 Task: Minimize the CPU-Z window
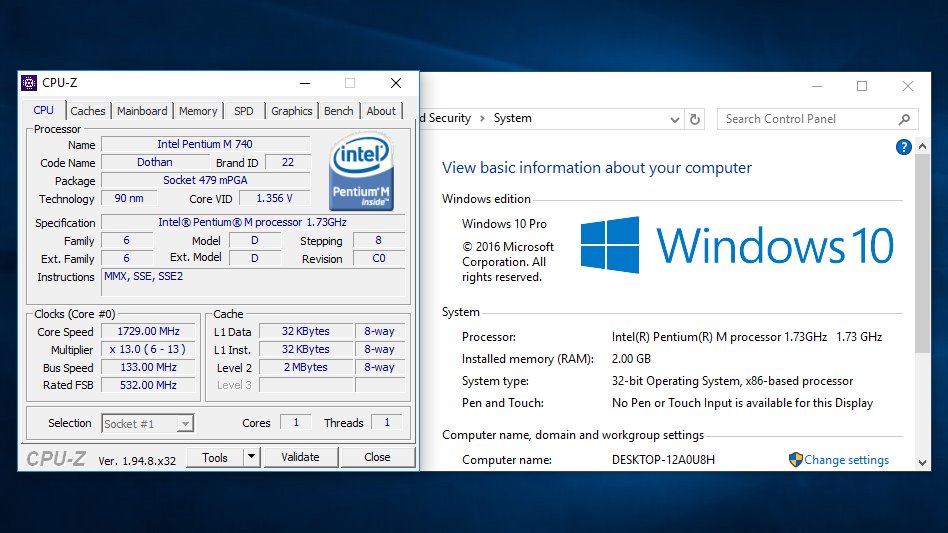pos(305,83)
